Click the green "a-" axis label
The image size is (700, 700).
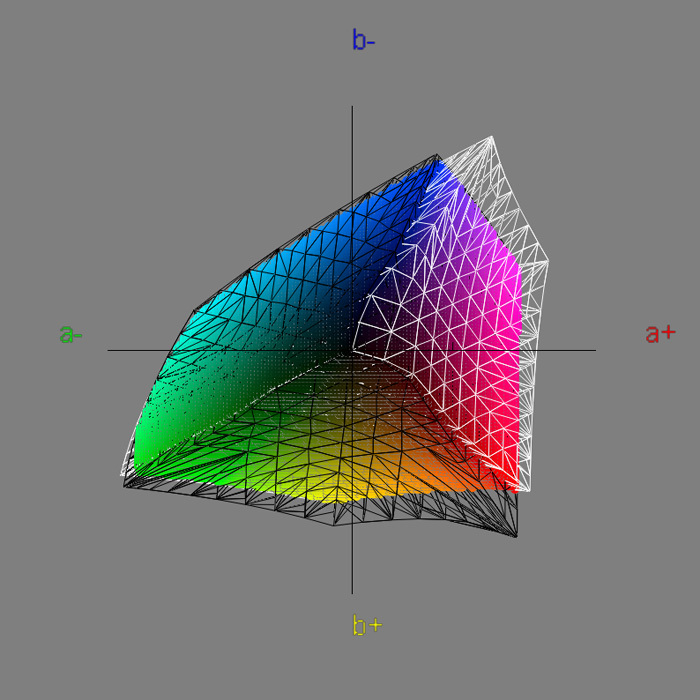(x=71, y=334)
